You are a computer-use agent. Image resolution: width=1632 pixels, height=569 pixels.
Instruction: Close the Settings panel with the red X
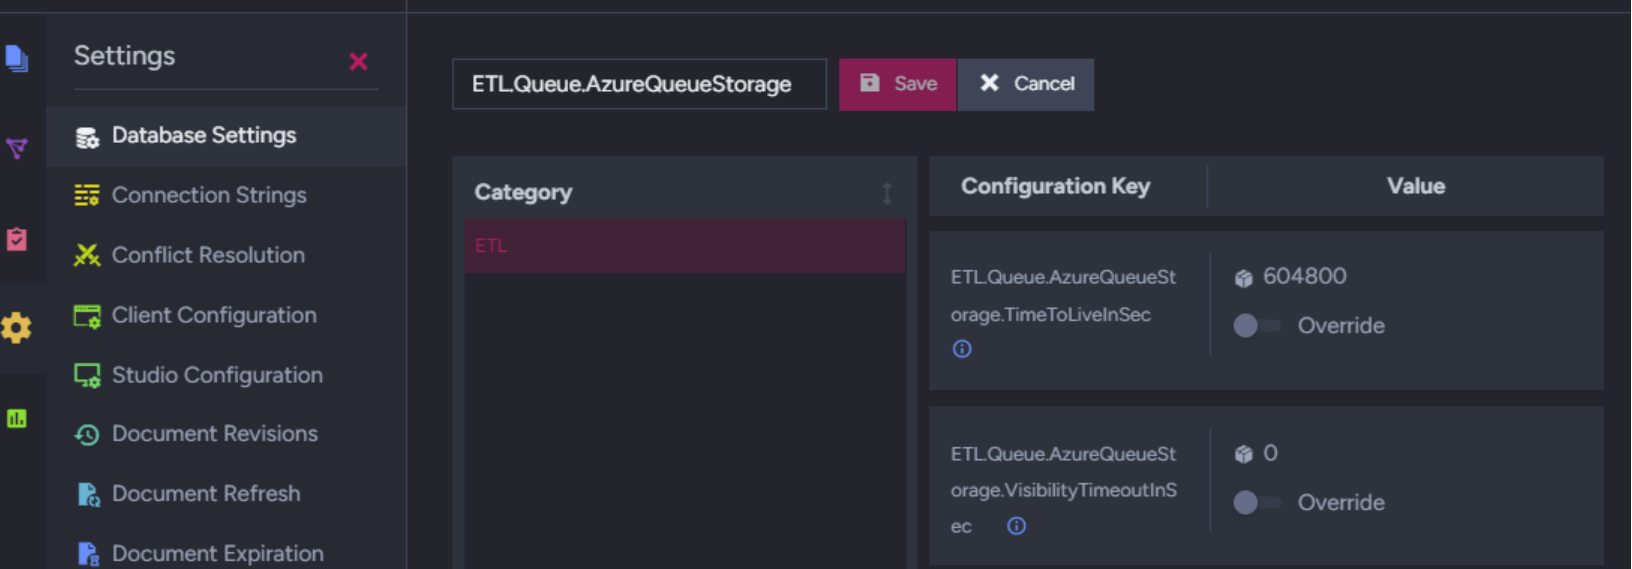tap(358, 62)
